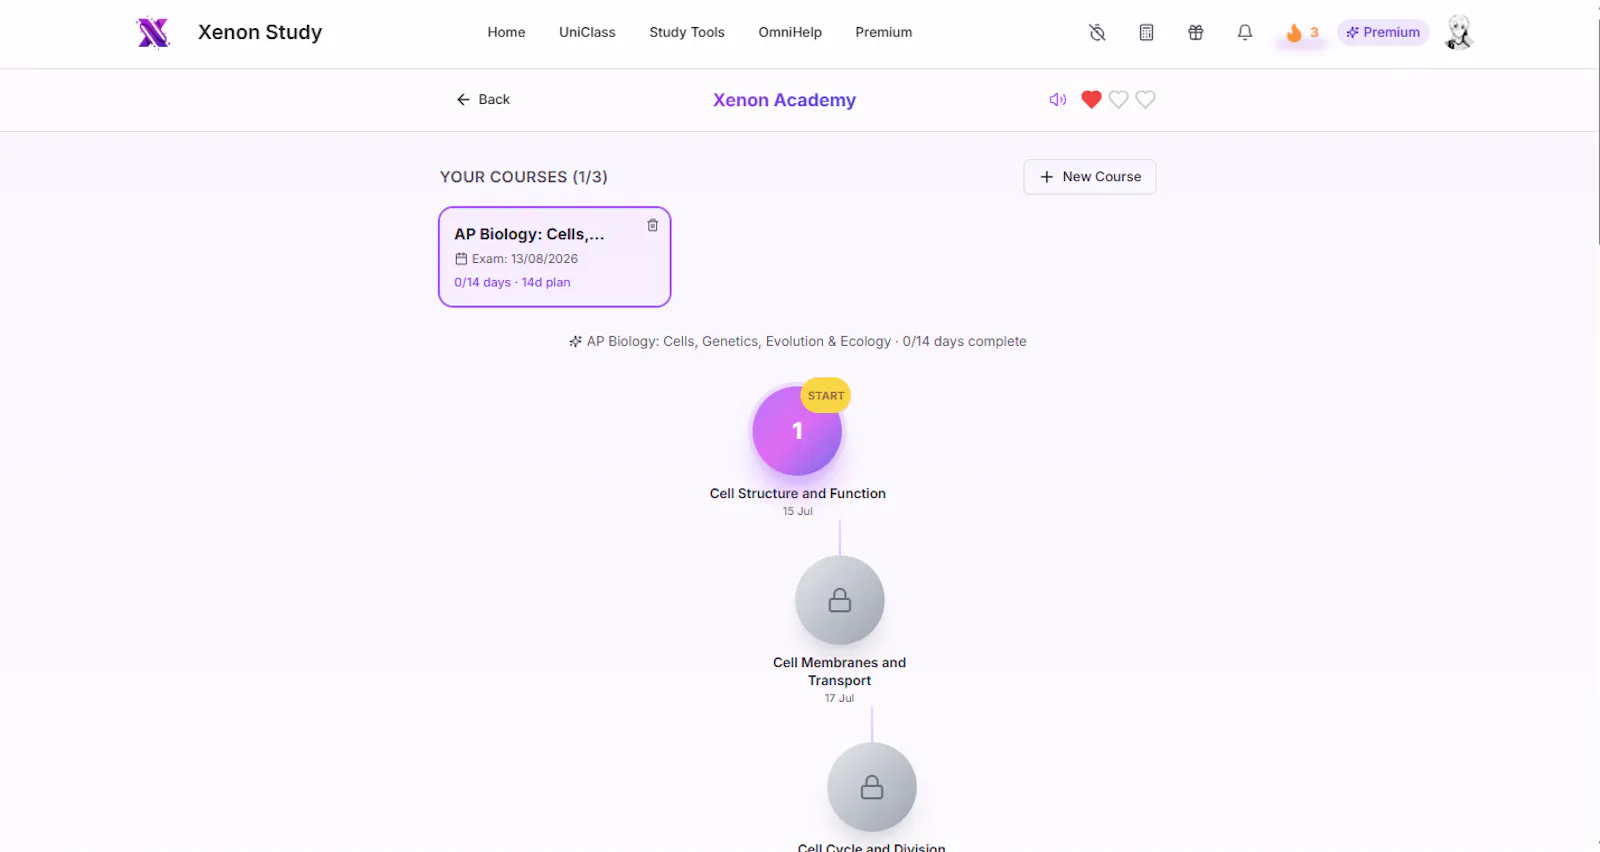Screen dimensions: 1600x852
Task: Create a New Course
Action: tap(1090, 176)
